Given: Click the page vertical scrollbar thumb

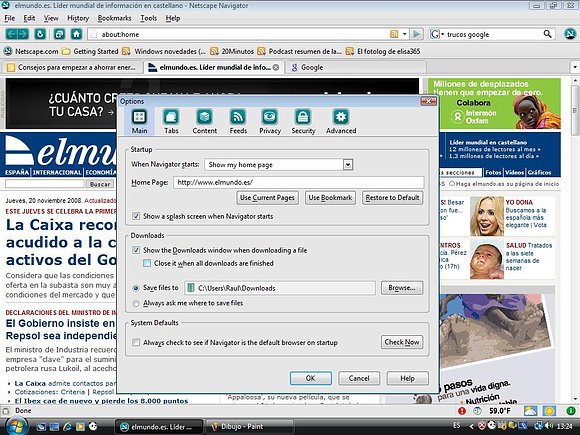Looking at the screenshot, I should click(575, 110).
